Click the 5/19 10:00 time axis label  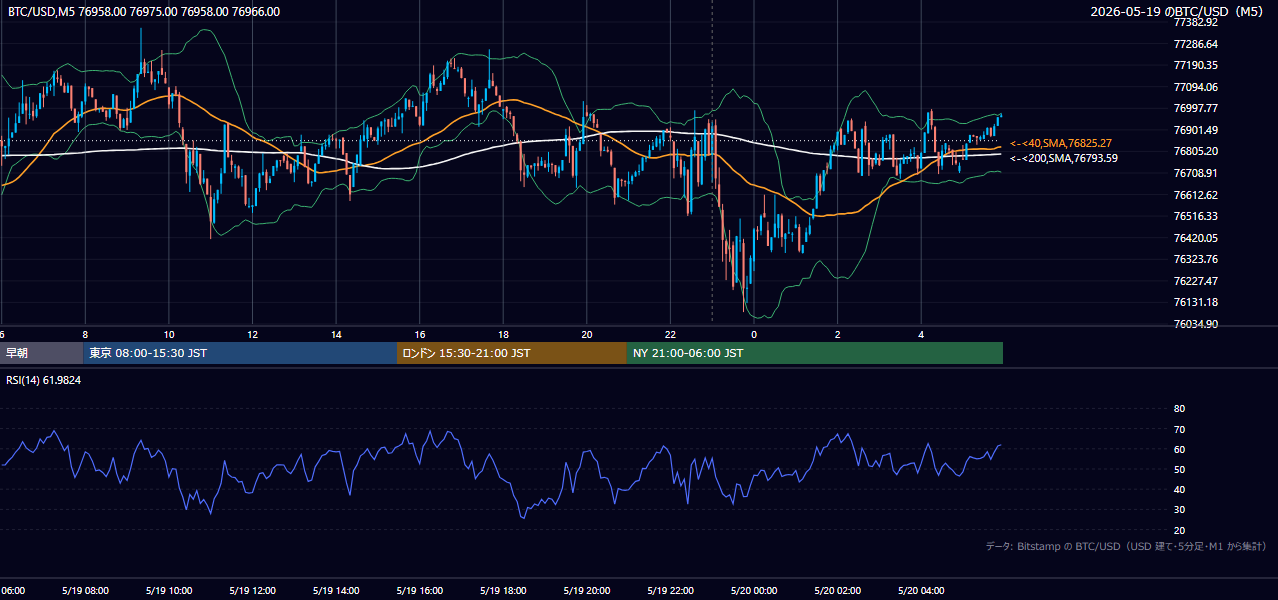pyautogui.click(x=168, y=591)
